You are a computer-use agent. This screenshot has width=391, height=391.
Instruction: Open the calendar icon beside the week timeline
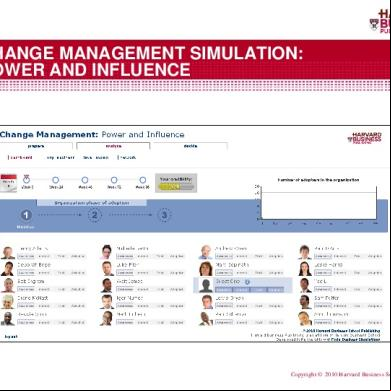click(8, 183)
